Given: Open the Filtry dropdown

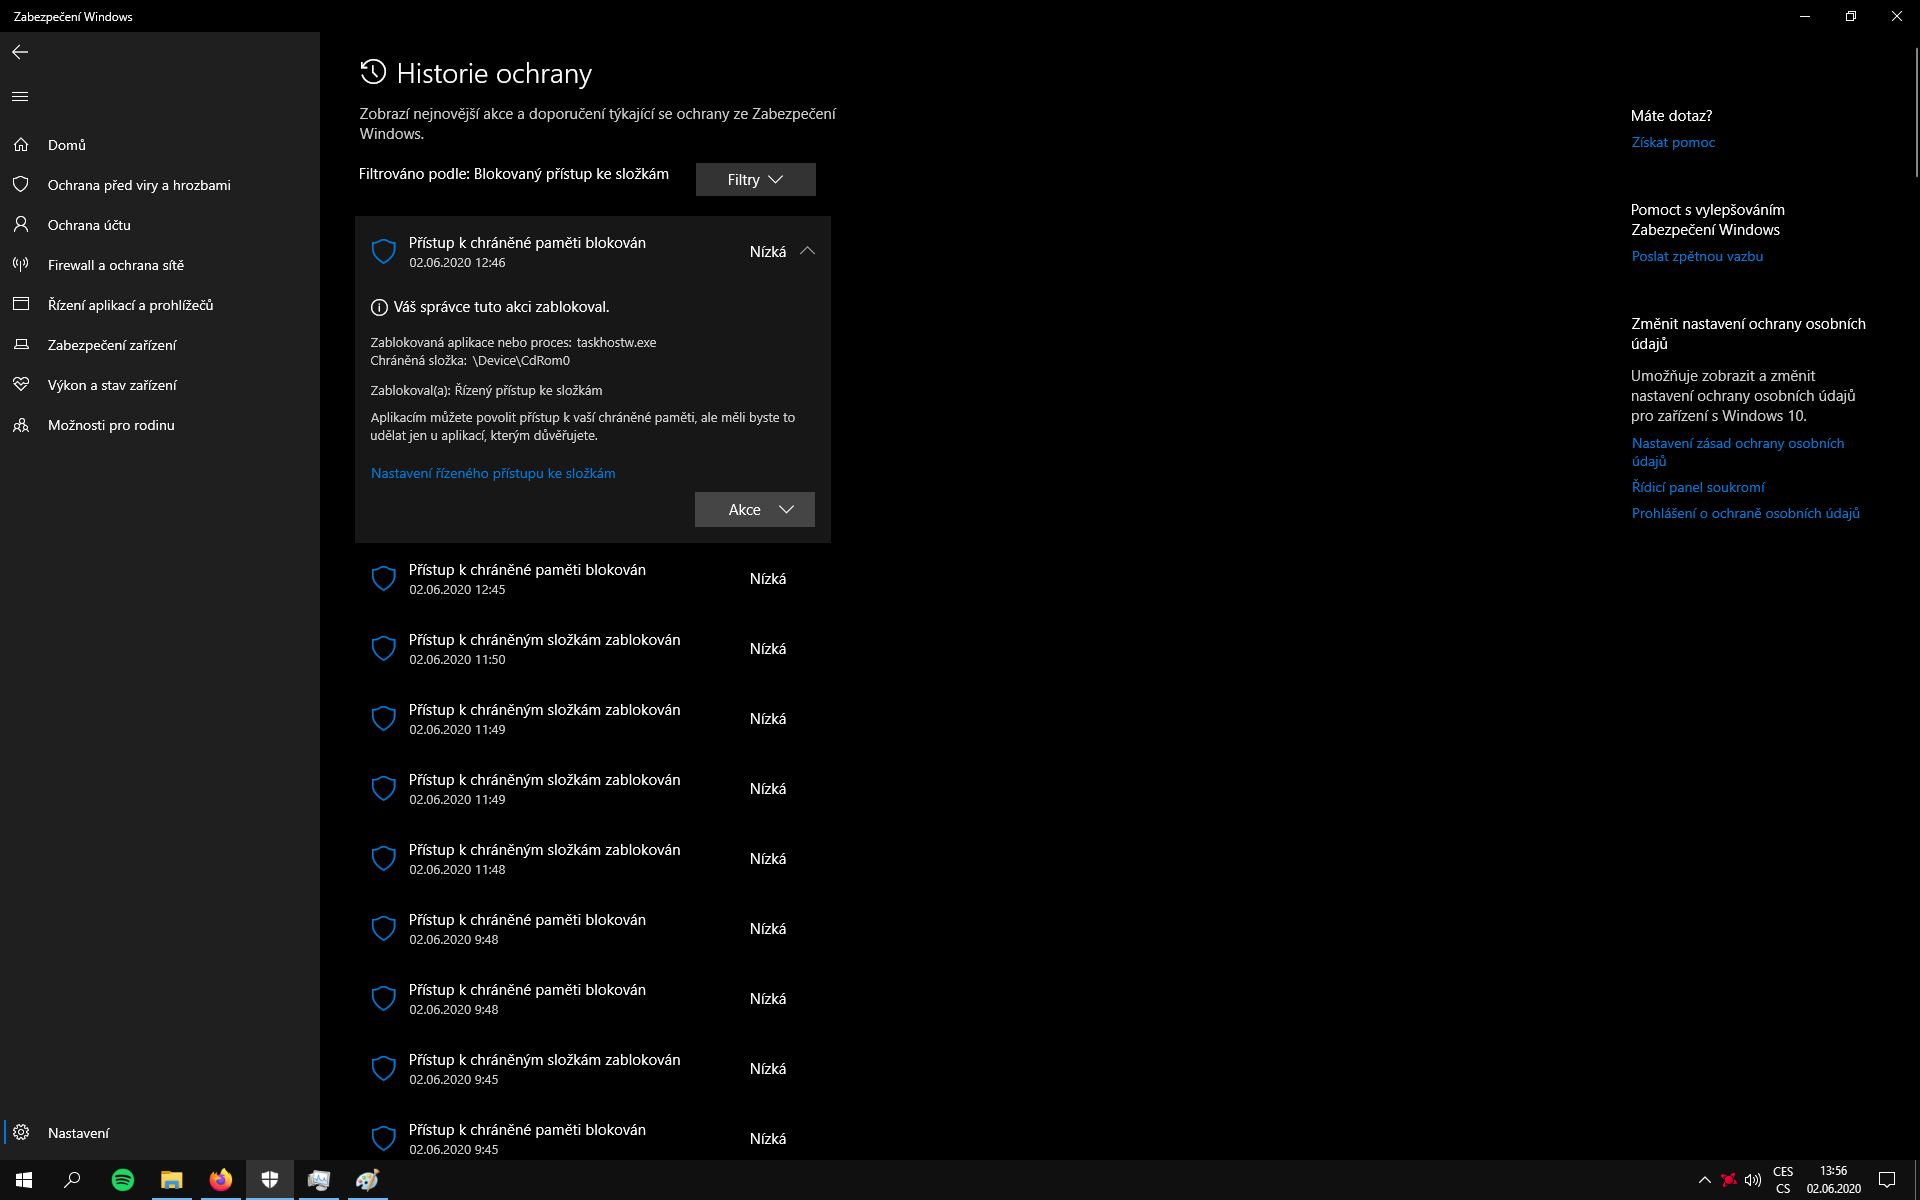Looking at the screenshot, I should click(x=755, y=180).
